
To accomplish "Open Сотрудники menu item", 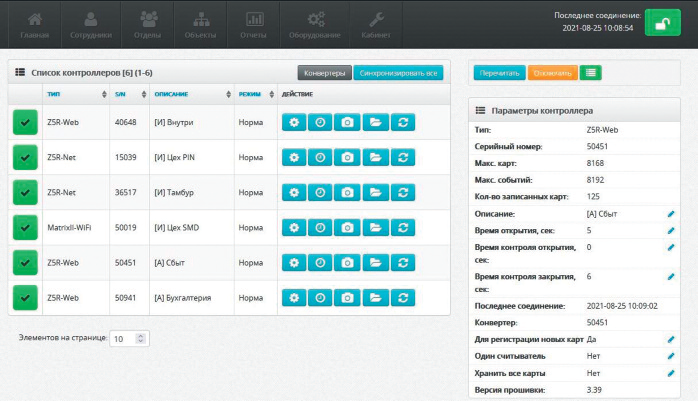I will [91, 25].
